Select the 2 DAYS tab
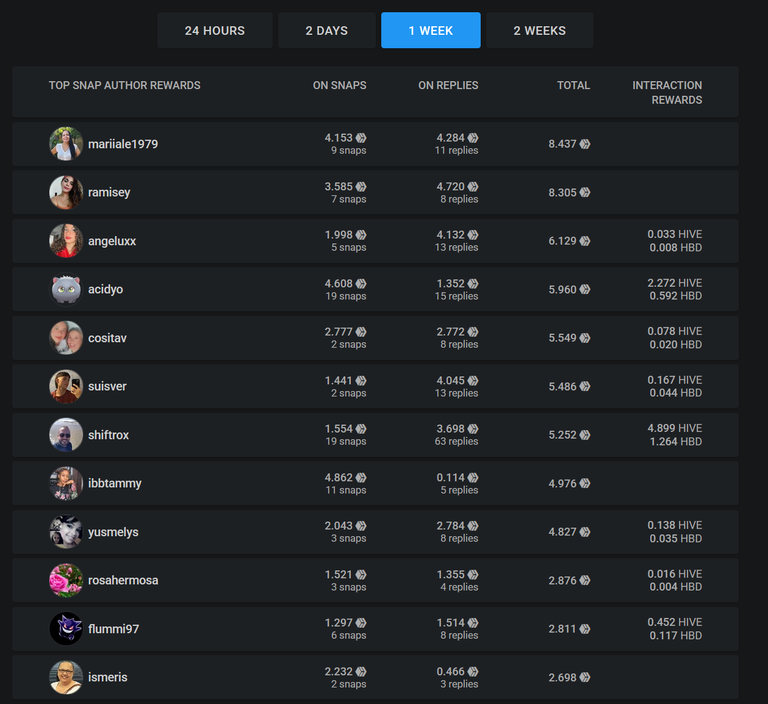This screenshot has width=768, height=704. click(327, 30)
